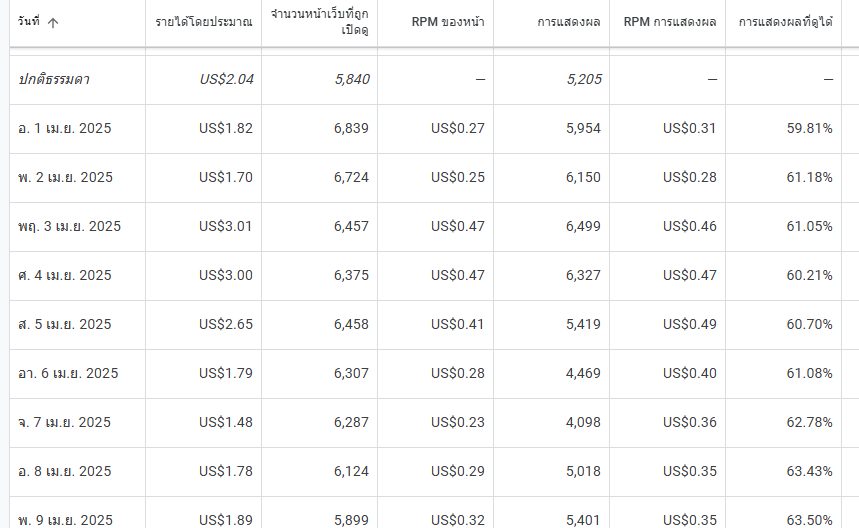Click the 62.78% viewable impressions cell
859x528 pixels.
tap(809, 422)
